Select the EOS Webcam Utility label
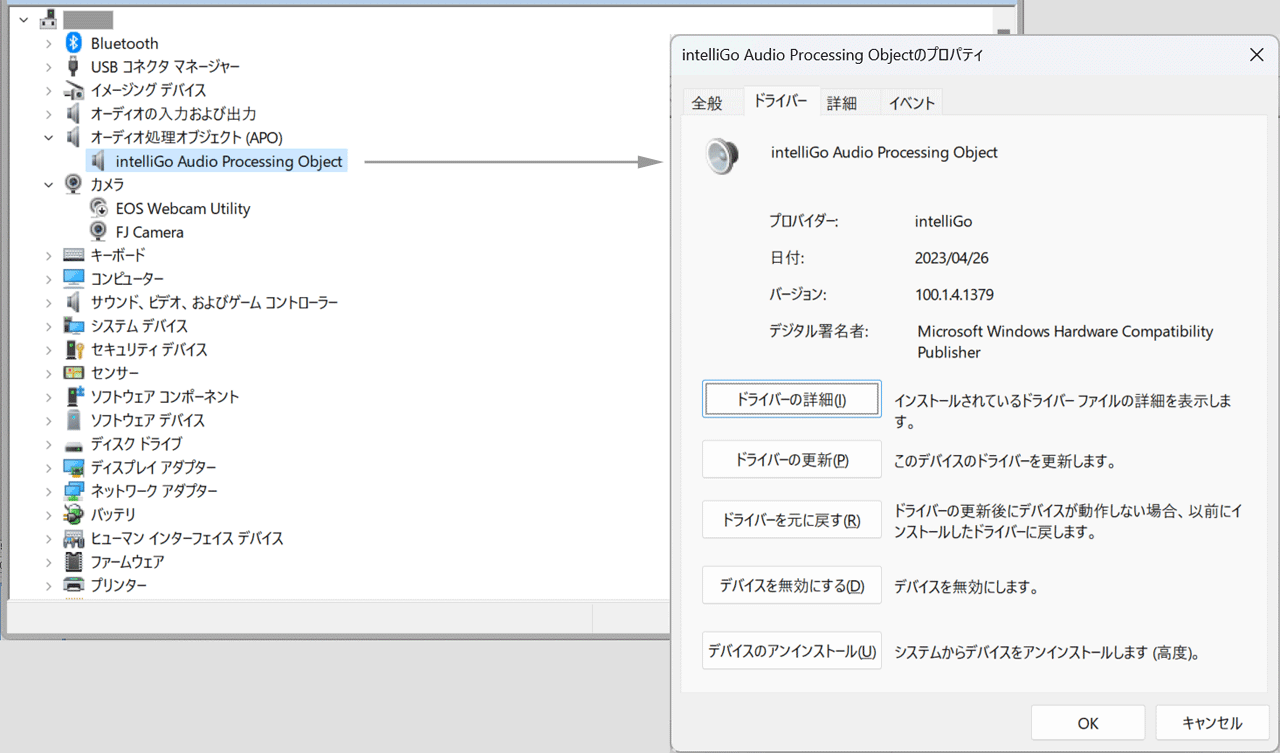Screen dimensions: 1280x753 point(183,208)
